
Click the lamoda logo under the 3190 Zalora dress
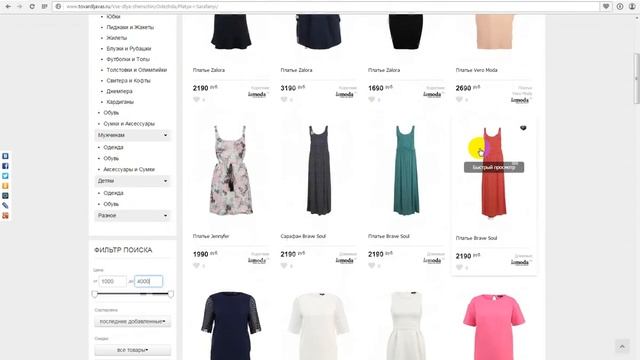point(345,94)
